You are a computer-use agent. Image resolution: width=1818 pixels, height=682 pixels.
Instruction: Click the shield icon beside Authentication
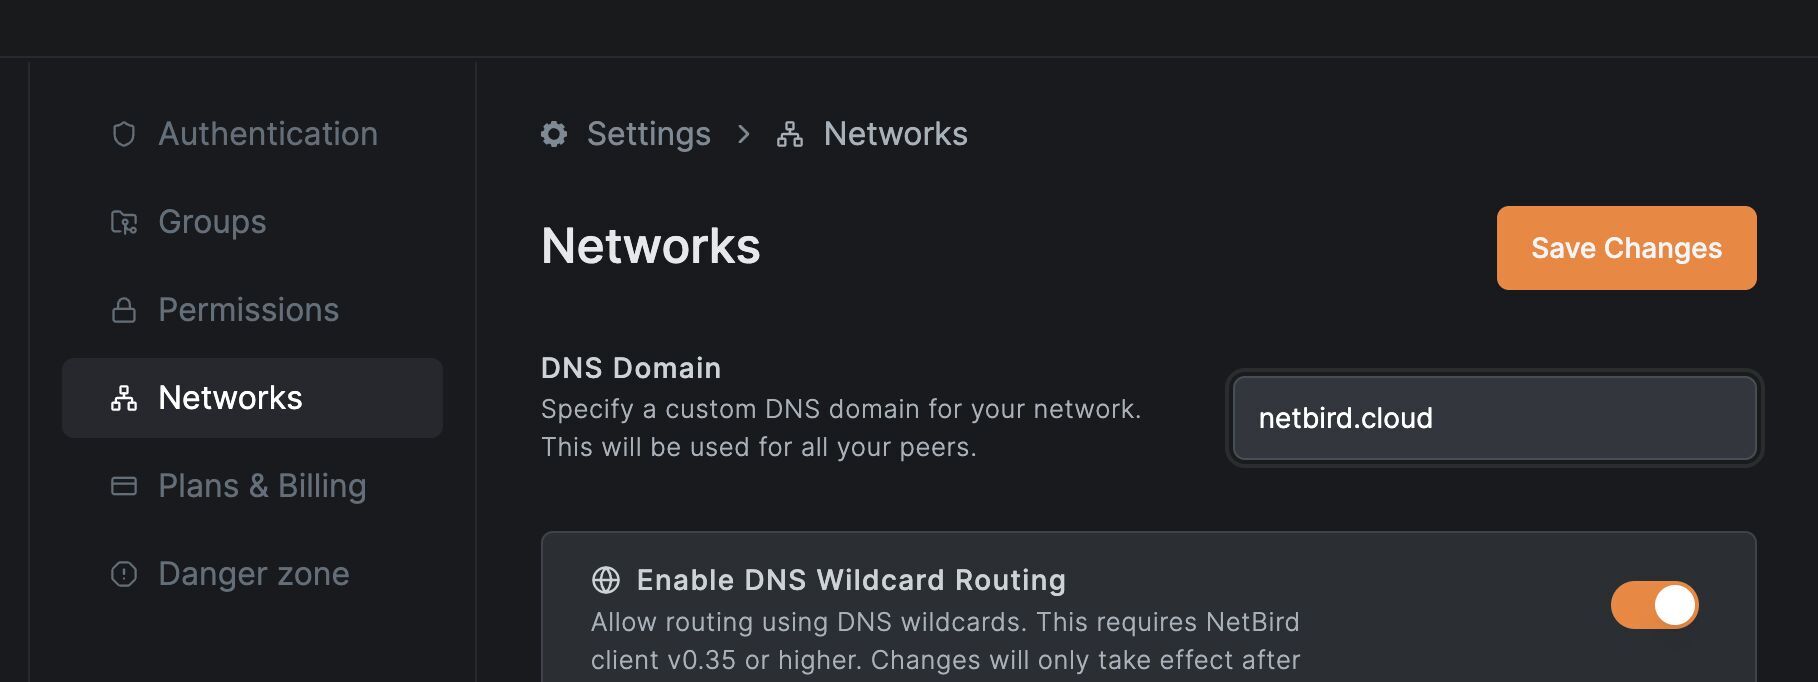click(x=124, y=134)
